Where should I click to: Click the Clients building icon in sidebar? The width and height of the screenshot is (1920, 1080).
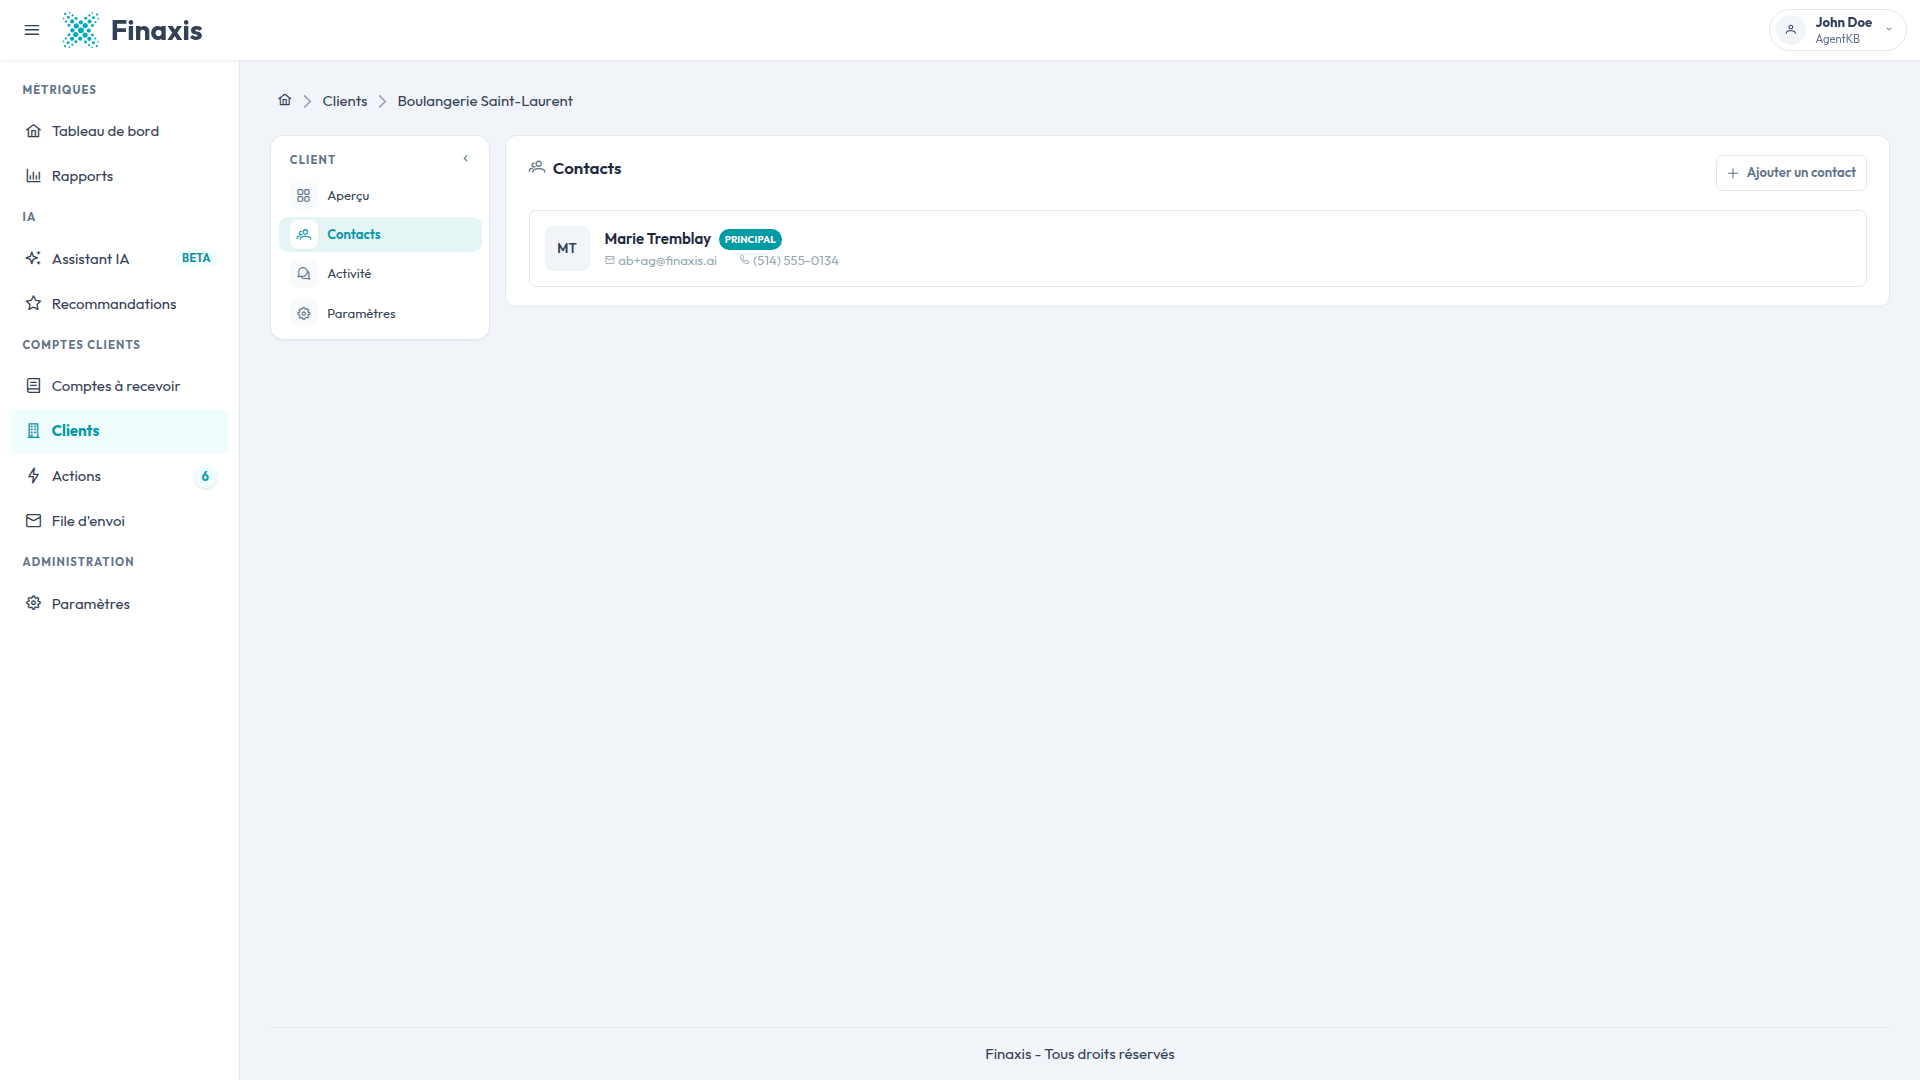[34, 431]
